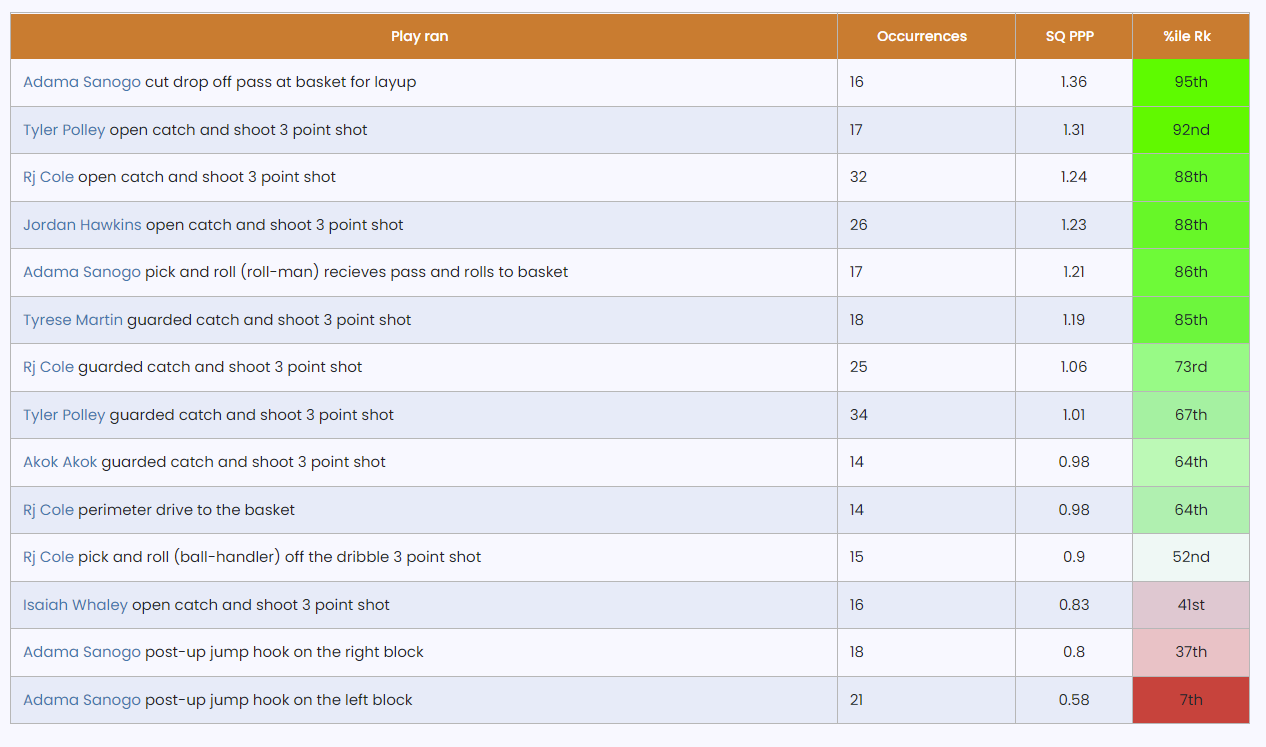Click Tyler Polley link in guarded catch row
Screen dimensions: 1266x747
point(64,415)
